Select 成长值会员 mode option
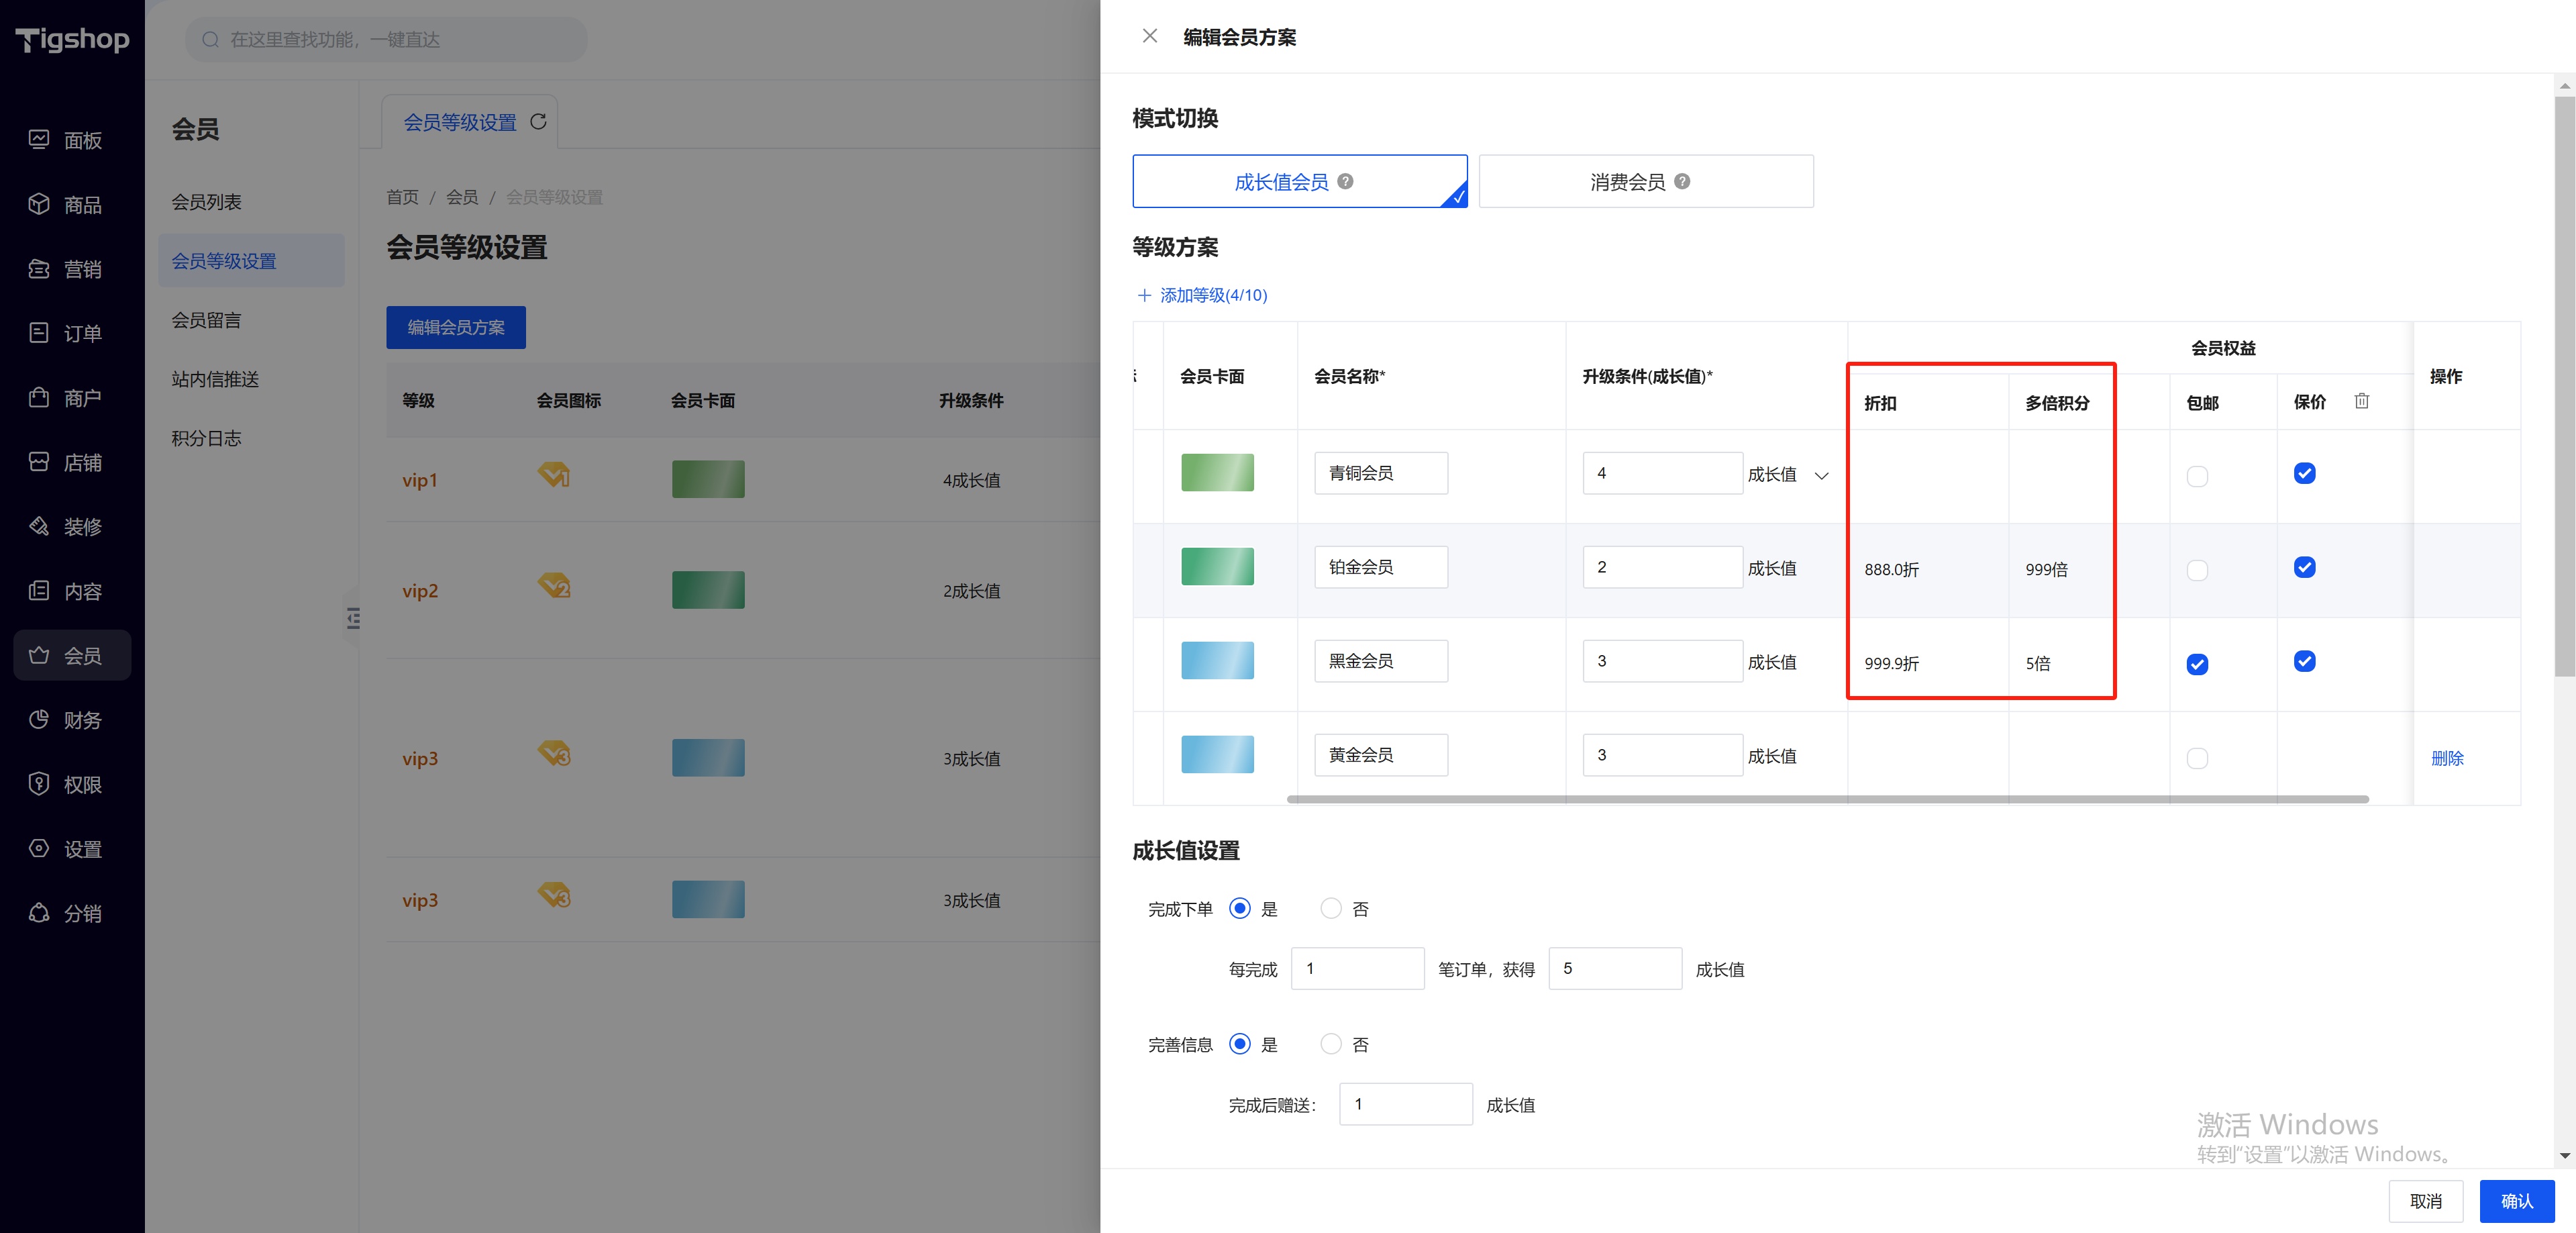The width and height of the screenshot is (2576, 1233). pos(1299,181)
